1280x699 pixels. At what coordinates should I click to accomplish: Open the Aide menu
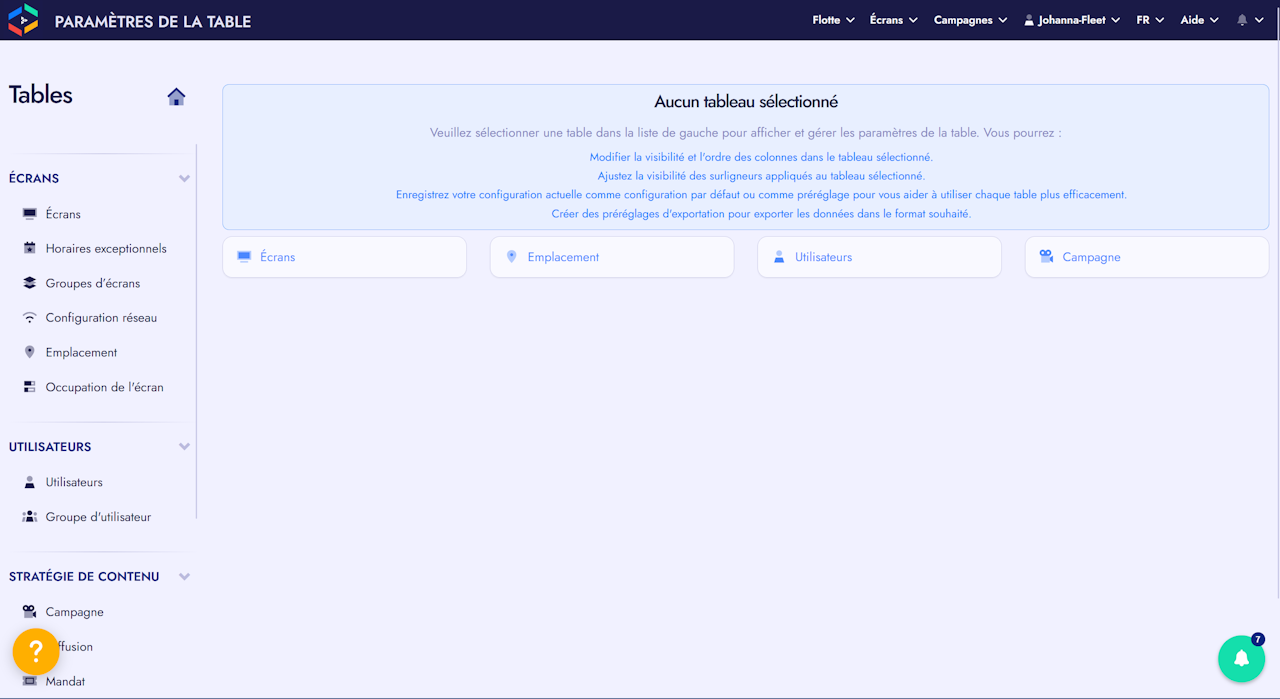tap(1199, 20)
